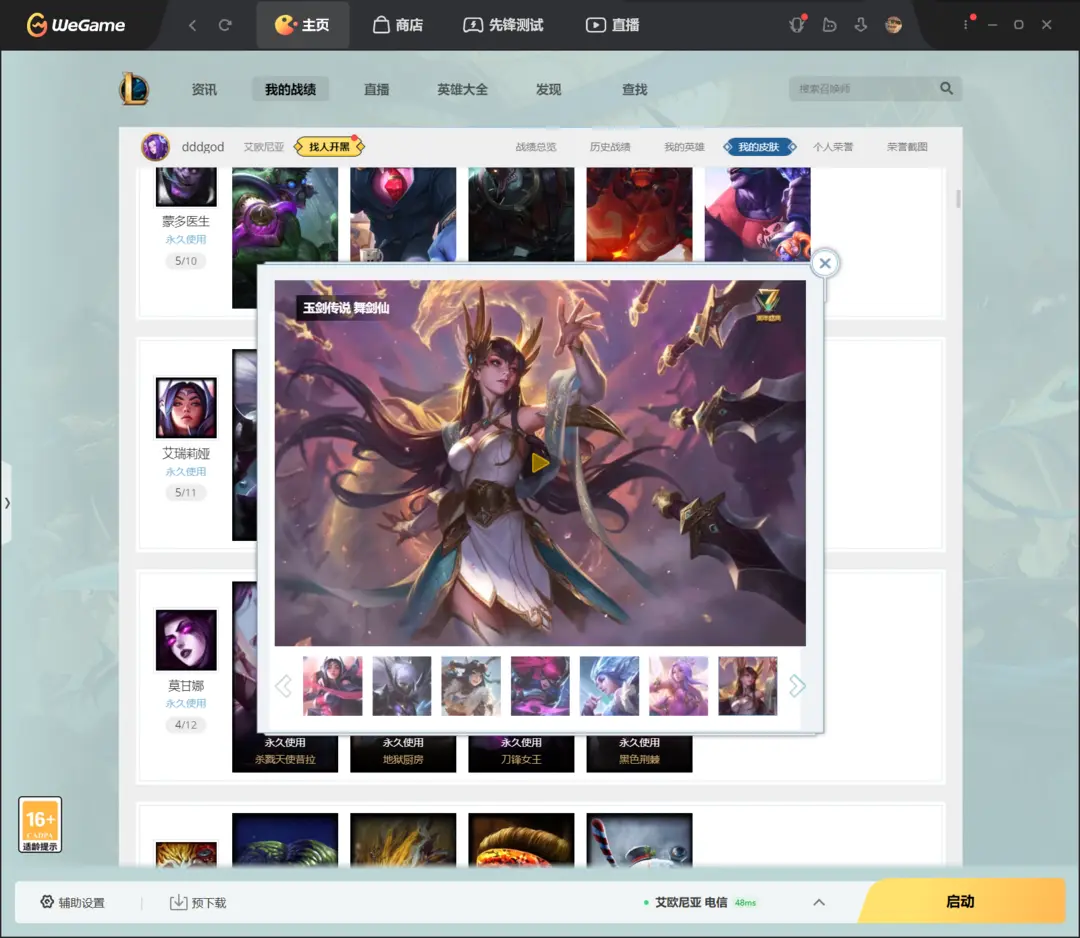This screenshot has height=938, width=1080.
Task: Click the 找人开黑 button
Action: 329,147
